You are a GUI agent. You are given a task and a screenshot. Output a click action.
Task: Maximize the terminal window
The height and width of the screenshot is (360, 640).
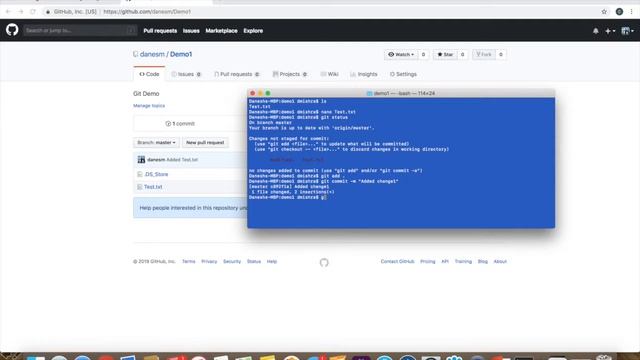point(268,93)
